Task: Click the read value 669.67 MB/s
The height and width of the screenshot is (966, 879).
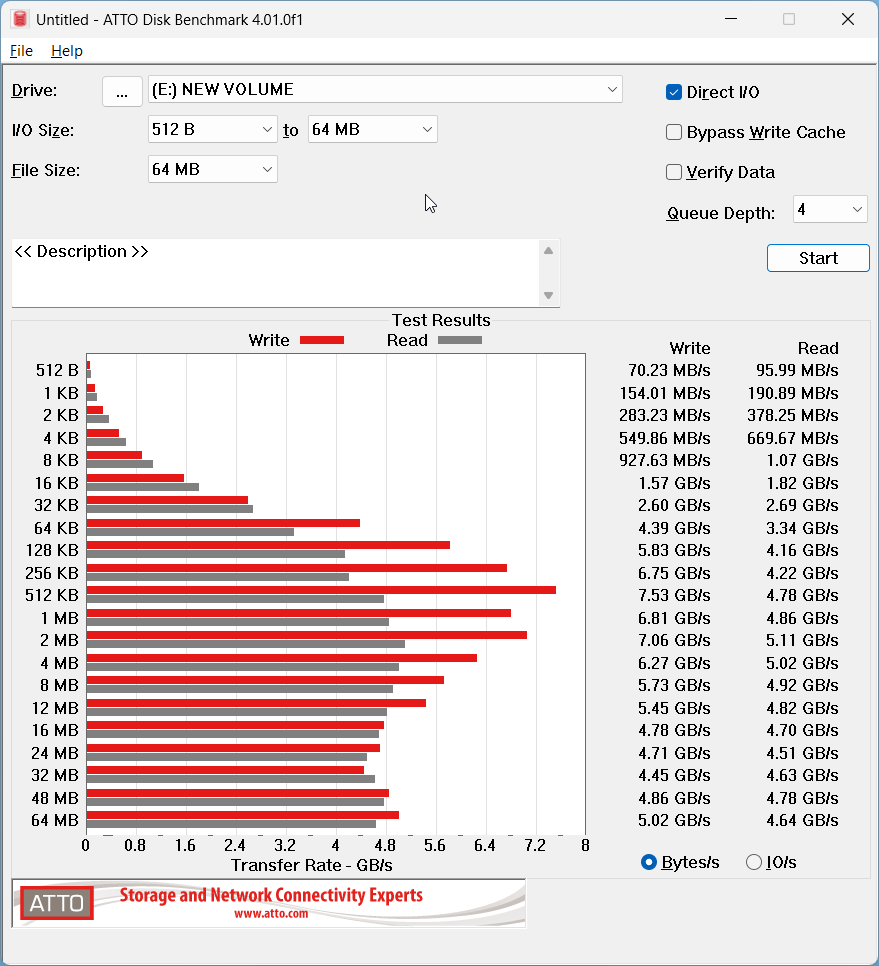Action: (x=793, y=438)
